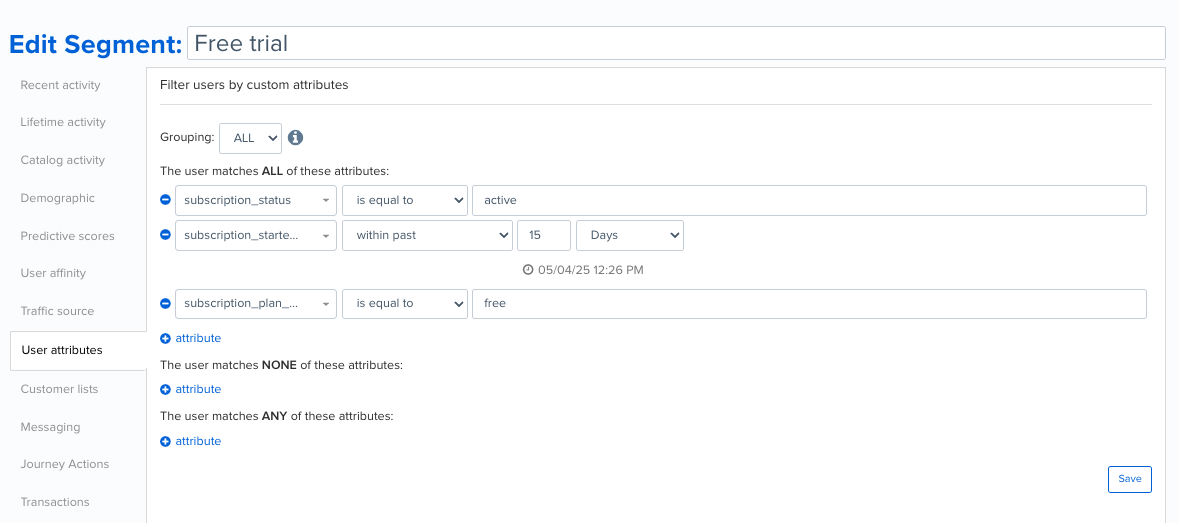Viewport: 1178px width, 523px height.
Task: Add attribute link under NONE section
Action: point(198,389)
